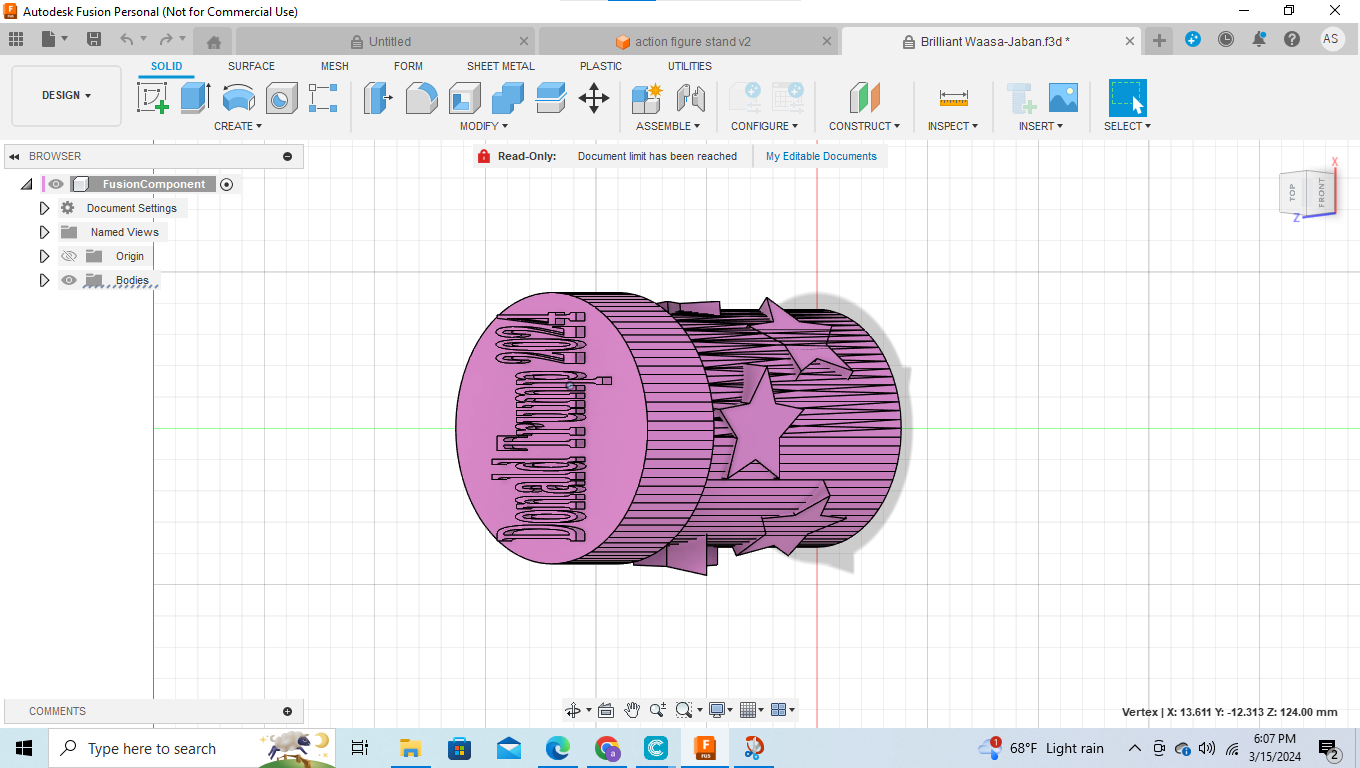Viewport: 1360px width, 768px height.
Task: Switch to the FORM tab
Action: [408, 66]
